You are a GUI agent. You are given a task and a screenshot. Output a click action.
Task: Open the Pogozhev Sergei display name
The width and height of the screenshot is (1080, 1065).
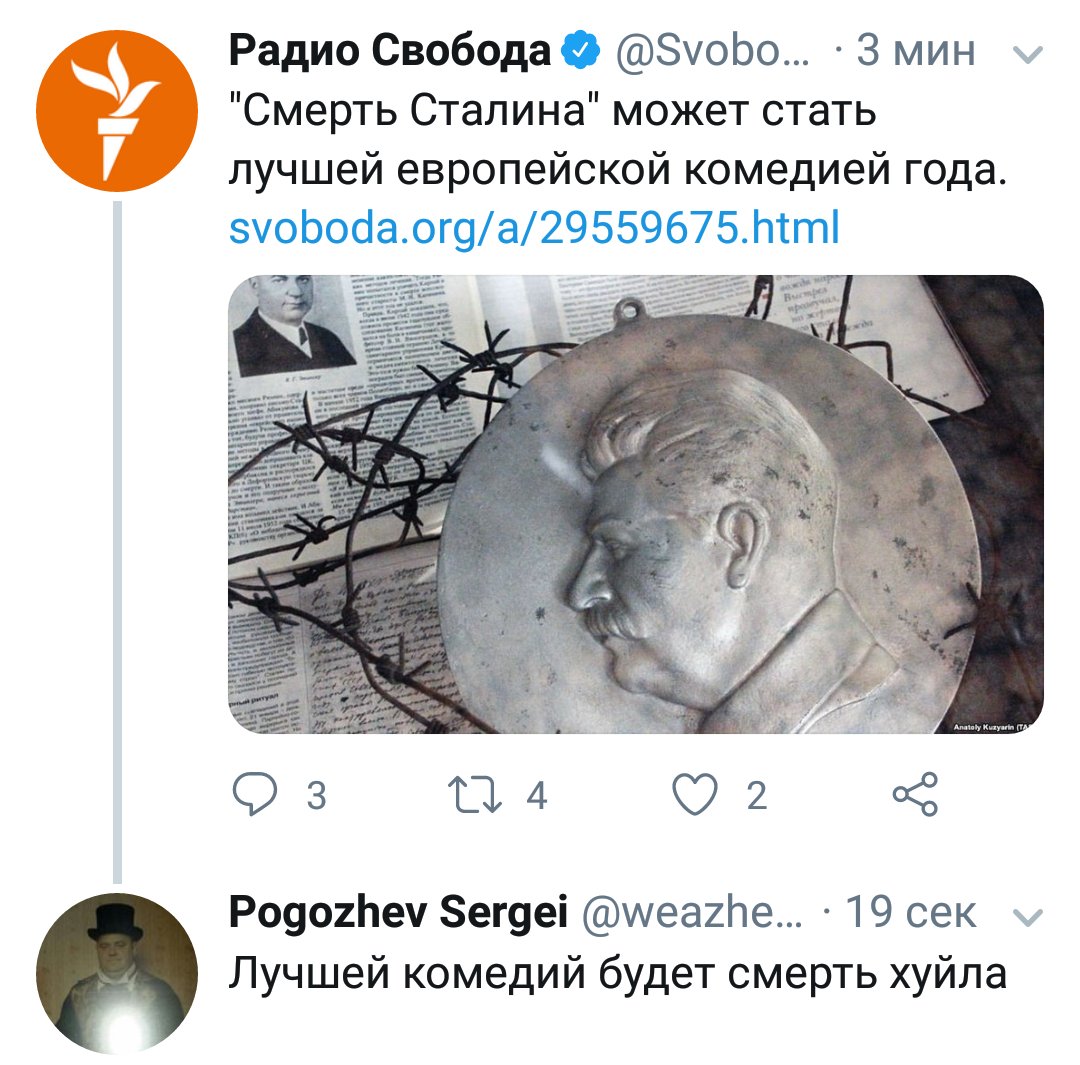coord(398,913)
